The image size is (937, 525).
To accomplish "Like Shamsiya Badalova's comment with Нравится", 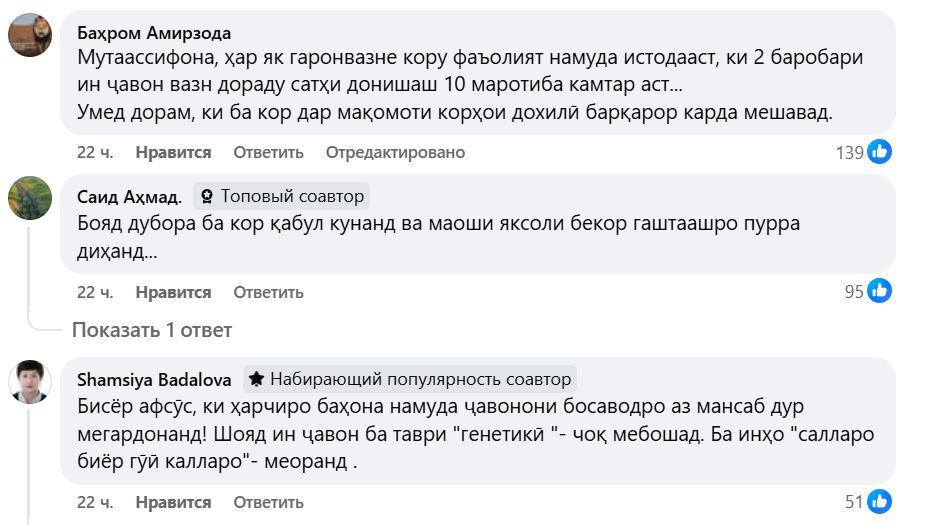I will point(173,502).
